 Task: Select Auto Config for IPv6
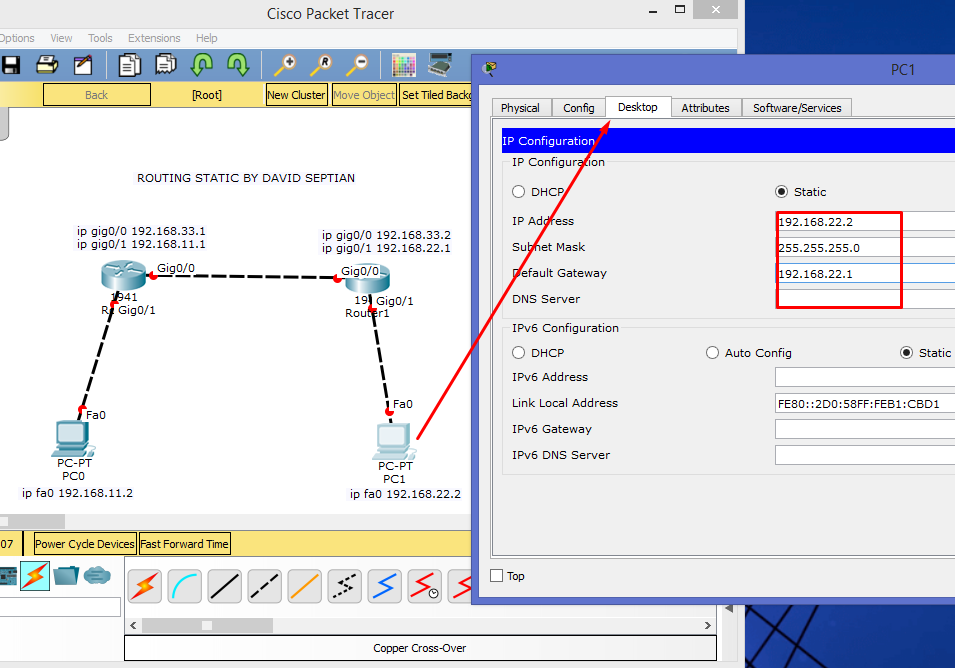coord(712,352)
